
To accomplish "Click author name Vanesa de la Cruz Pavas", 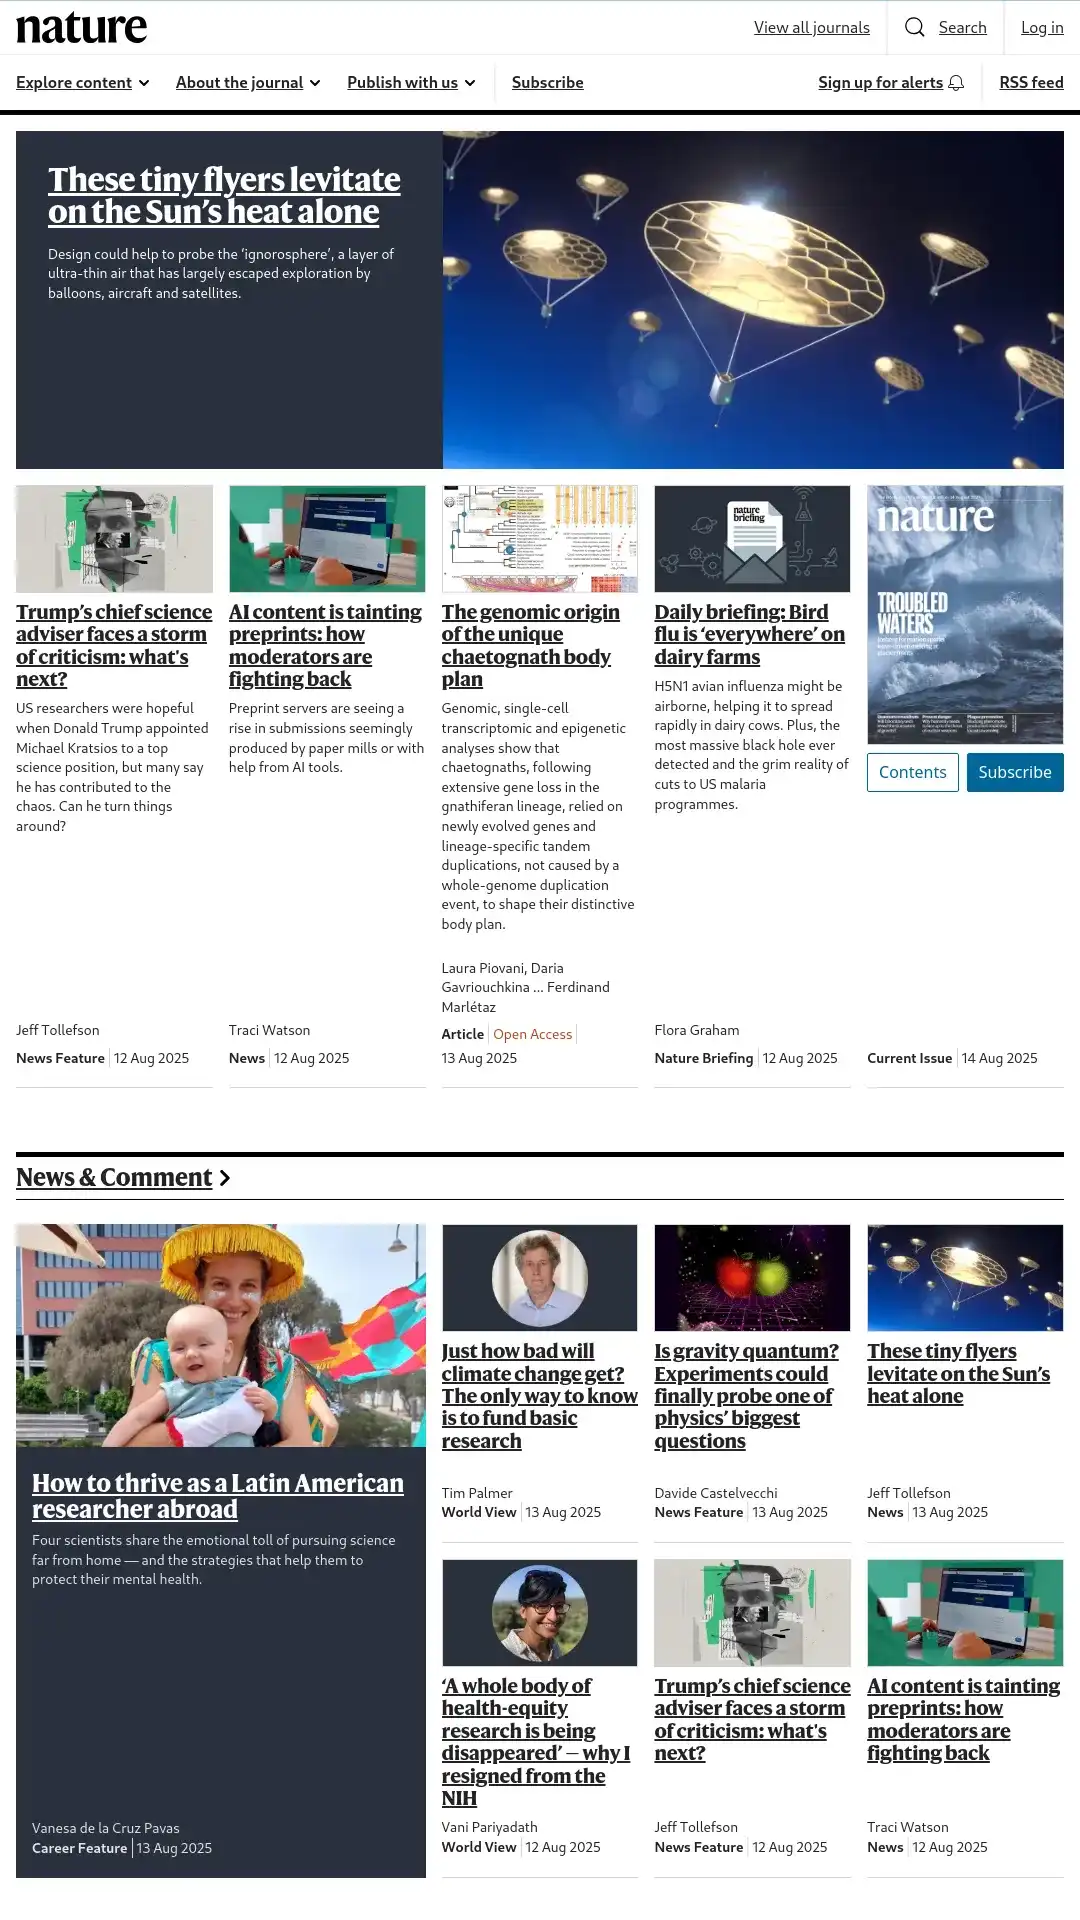I will (x=106, y=1828).
